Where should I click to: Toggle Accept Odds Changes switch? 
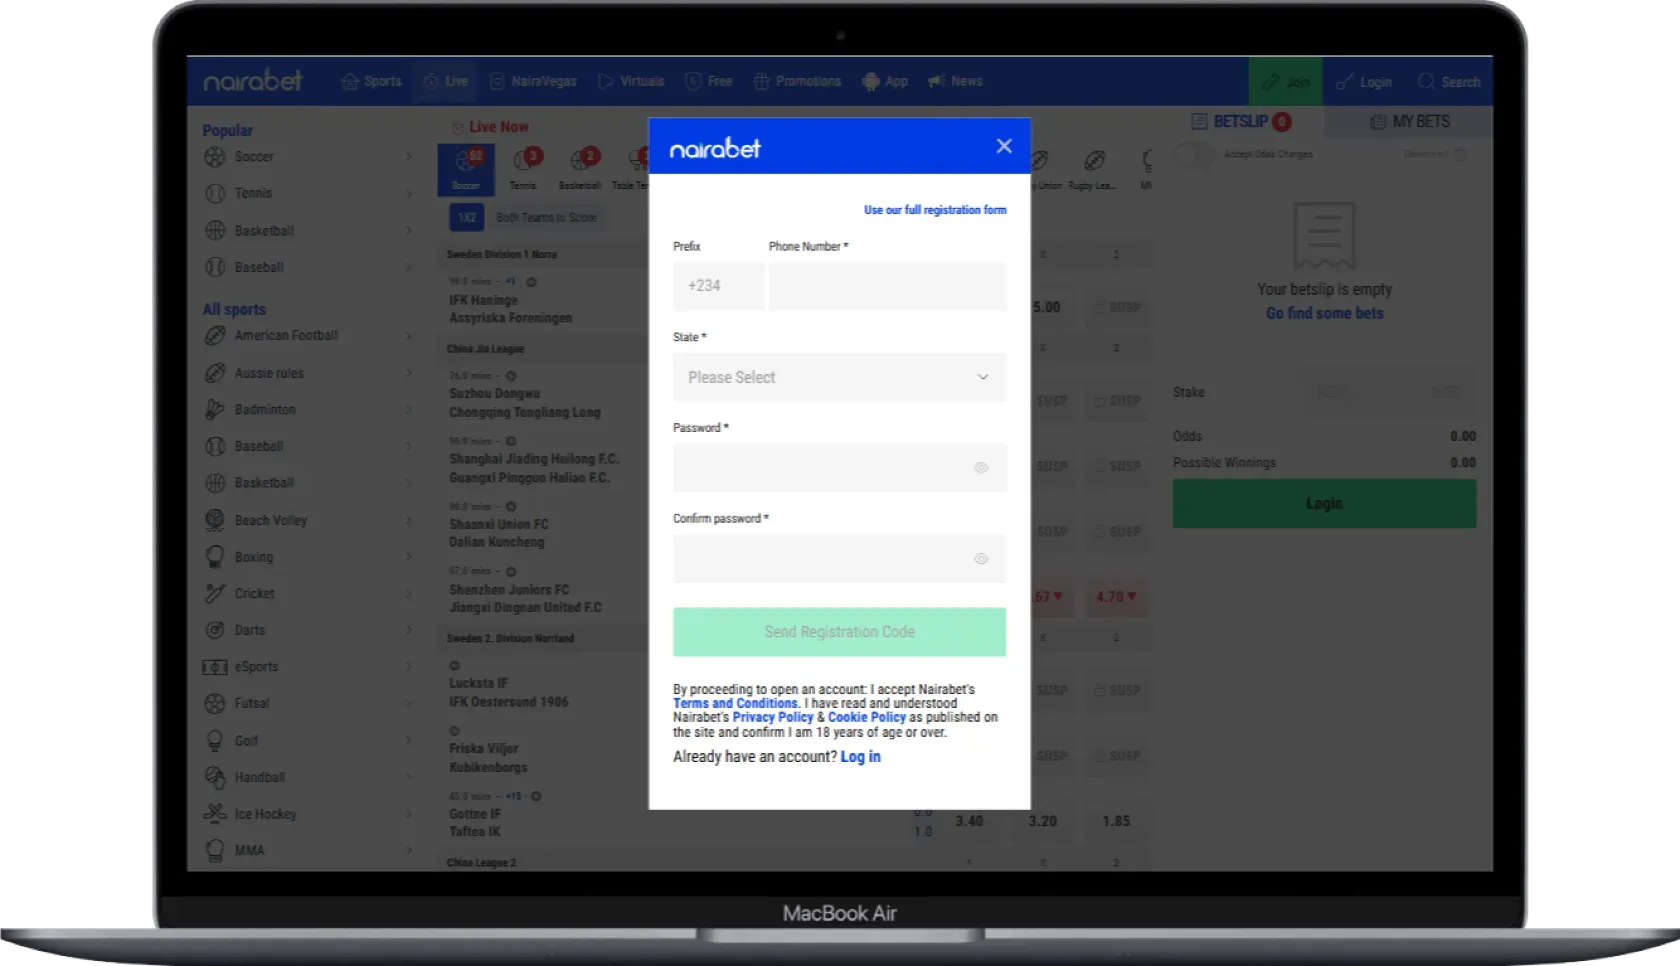pos(1195,154)
